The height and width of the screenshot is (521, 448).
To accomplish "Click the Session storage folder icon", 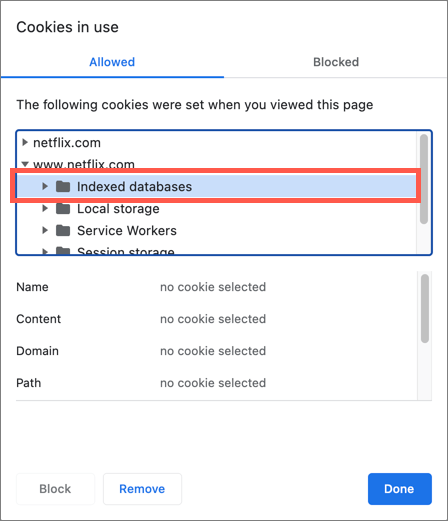I will point(63,251).
